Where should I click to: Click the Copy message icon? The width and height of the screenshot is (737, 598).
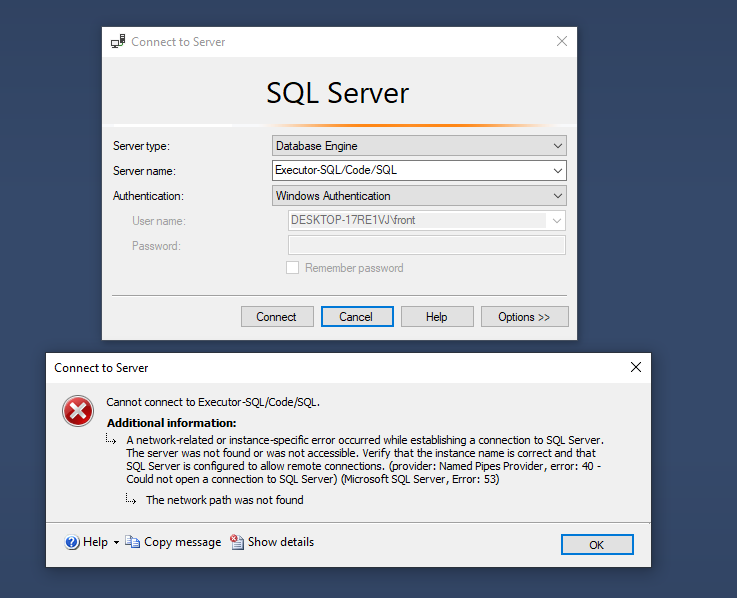coord(133,542)
